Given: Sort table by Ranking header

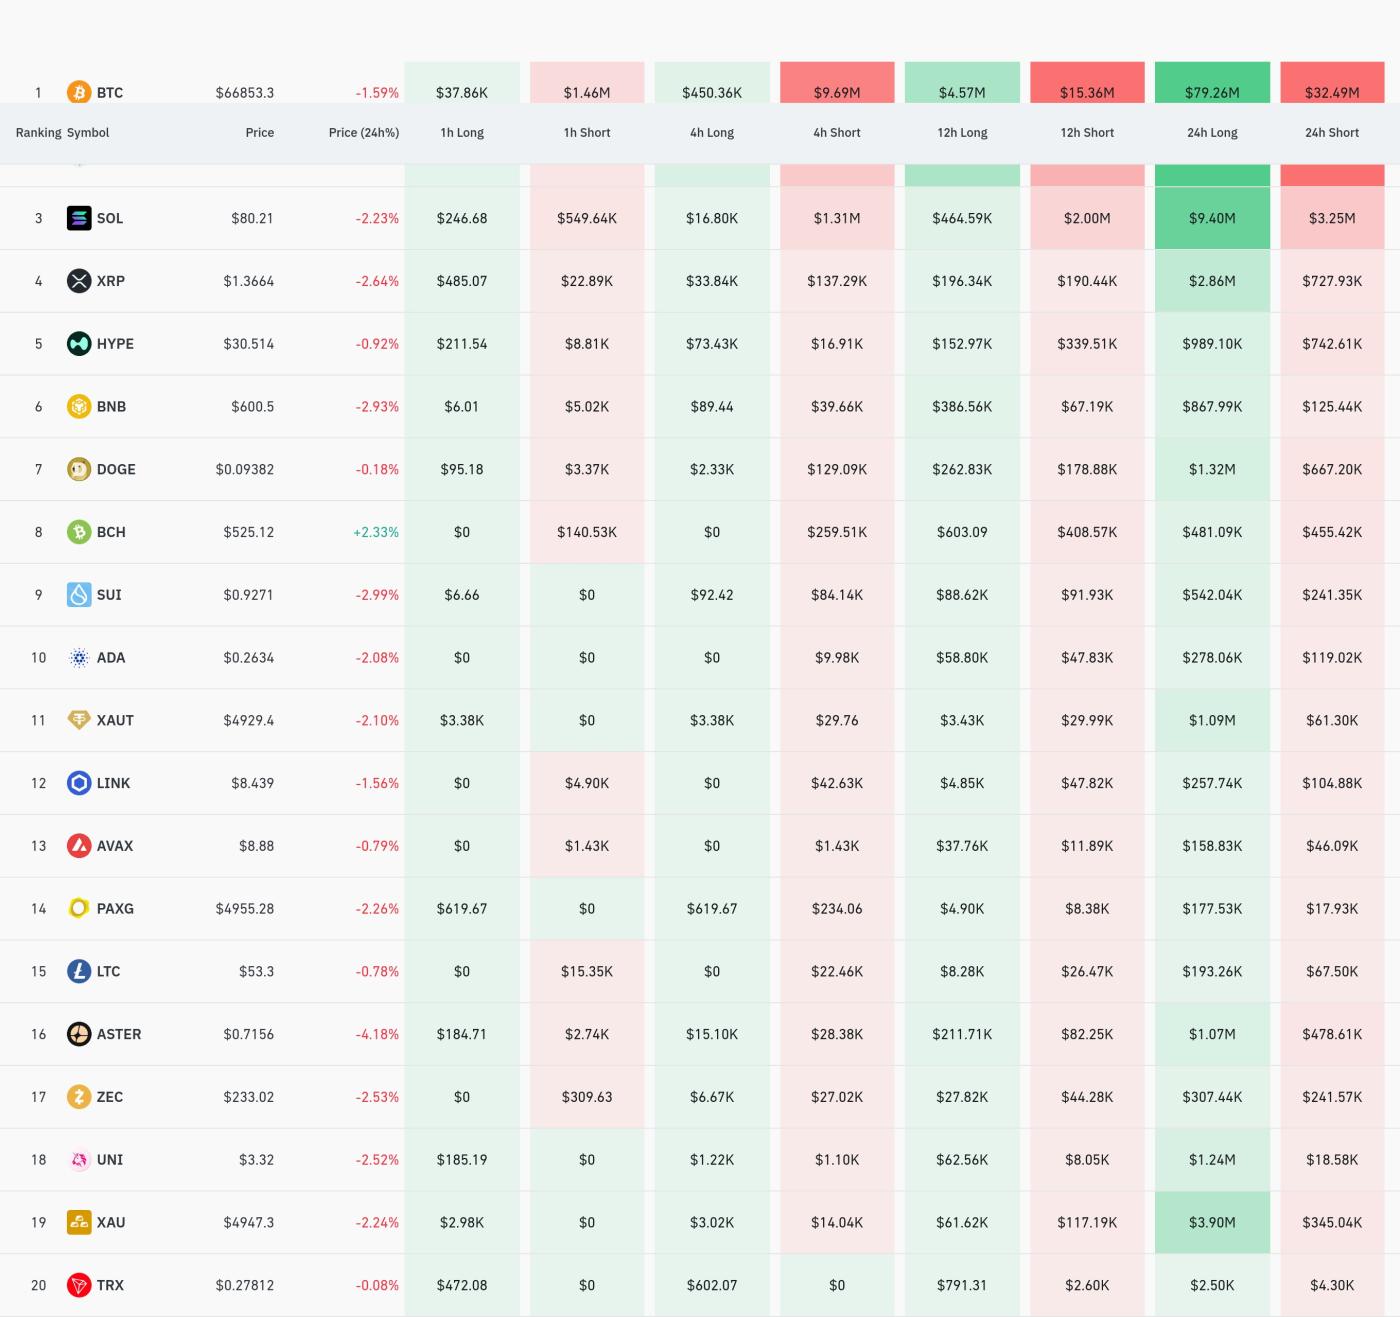Looking at the screenshot, I should tap(38, 132).
